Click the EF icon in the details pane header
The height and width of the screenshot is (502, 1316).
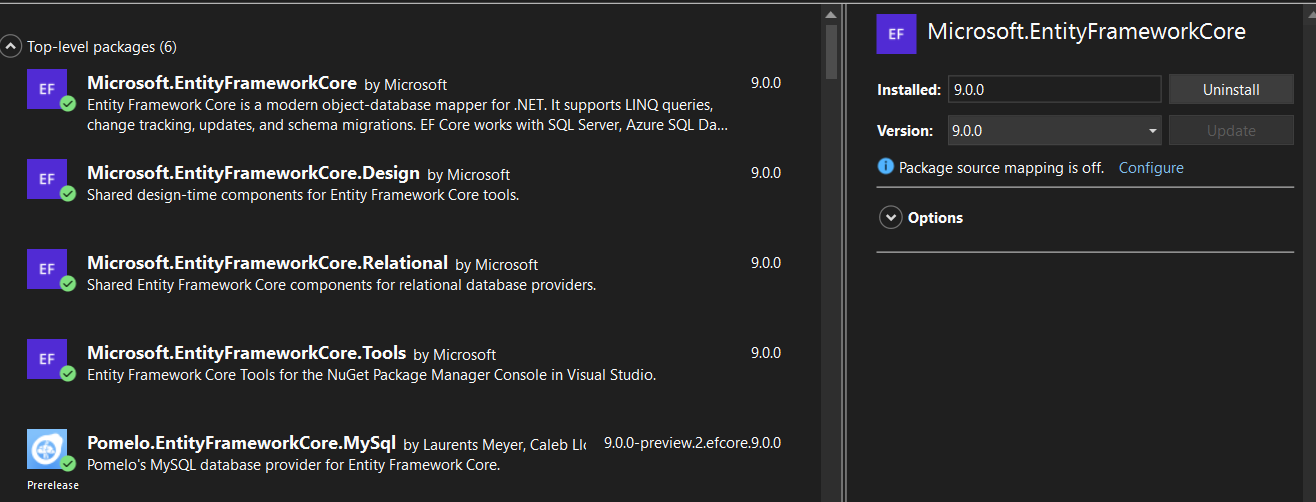[x=896, y=33]
